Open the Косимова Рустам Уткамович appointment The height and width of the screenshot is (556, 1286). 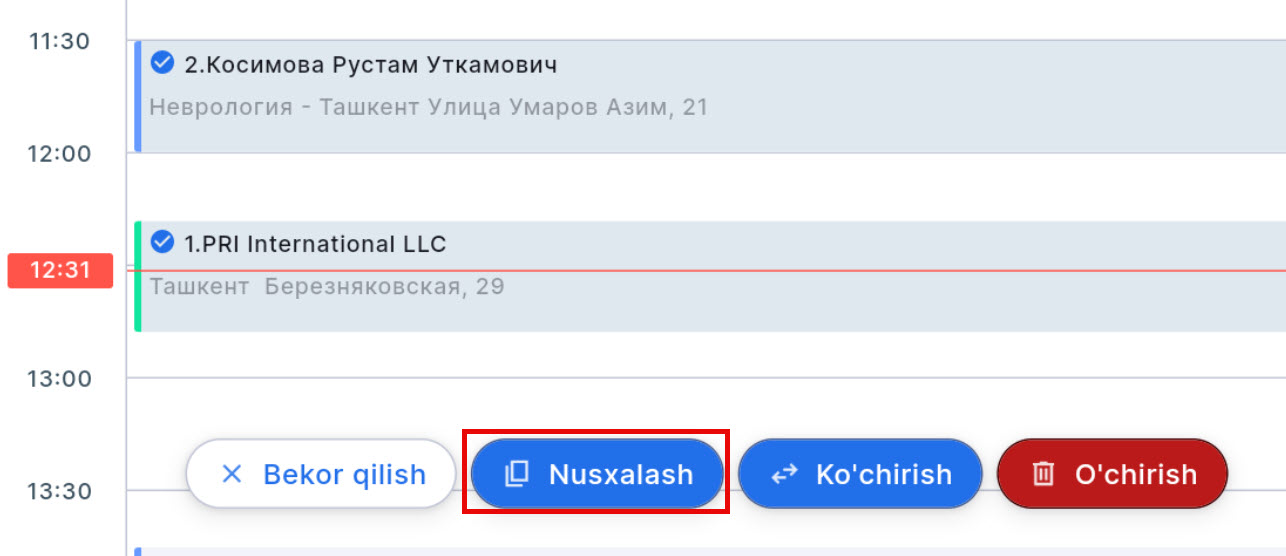[371, 65]
